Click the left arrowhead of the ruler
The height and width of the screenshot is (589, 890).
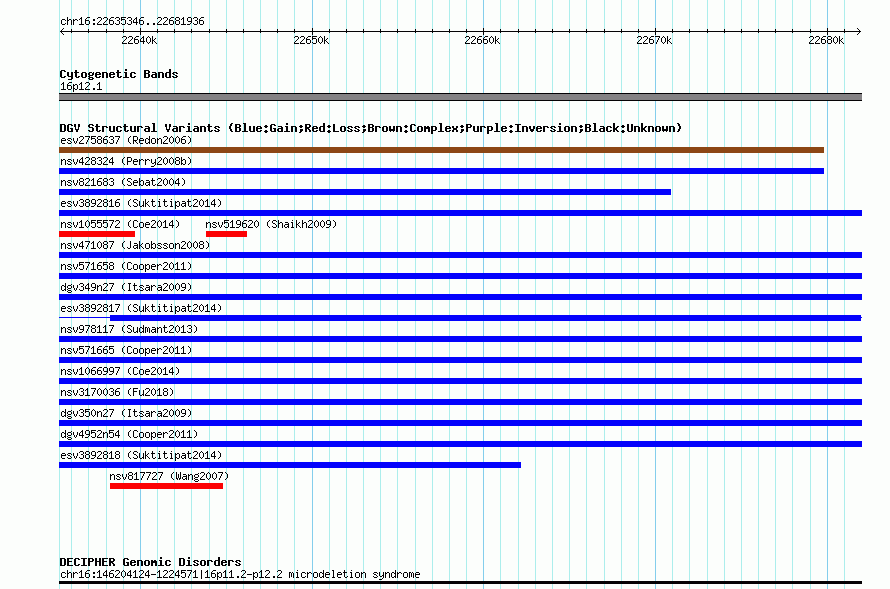point(62,31)
